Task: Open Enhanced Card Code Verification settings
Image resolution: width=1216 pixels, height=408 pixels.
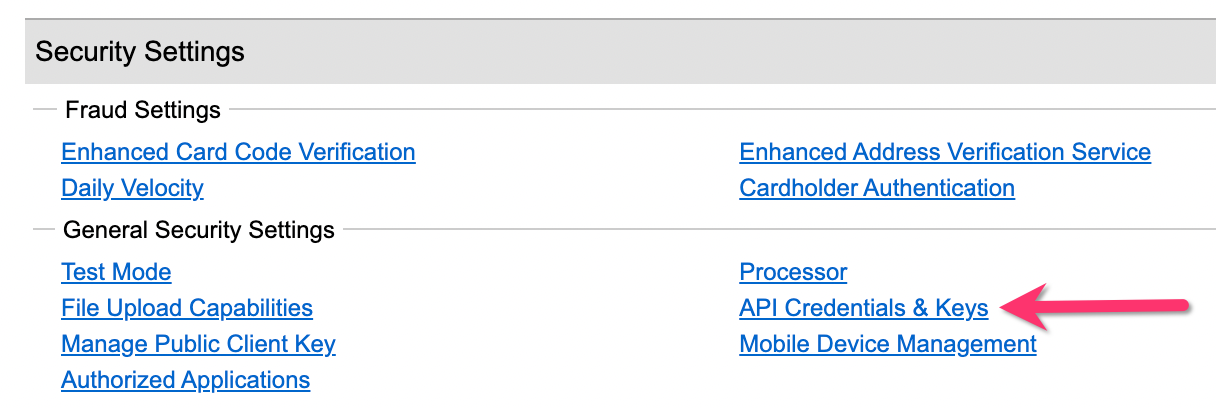Action: [238, 152]
